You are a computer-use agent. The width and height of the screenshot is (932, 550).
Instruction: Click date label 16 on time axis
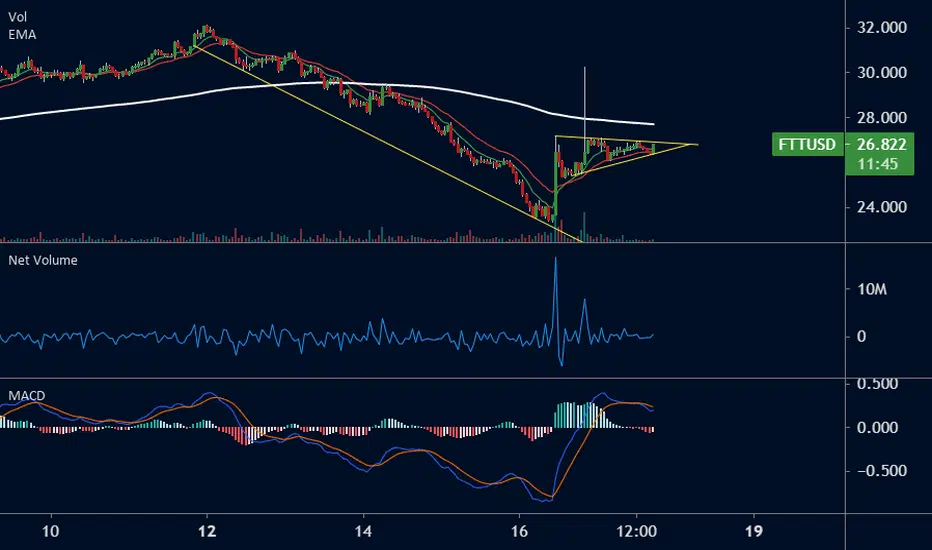click(x=519, y=531)
